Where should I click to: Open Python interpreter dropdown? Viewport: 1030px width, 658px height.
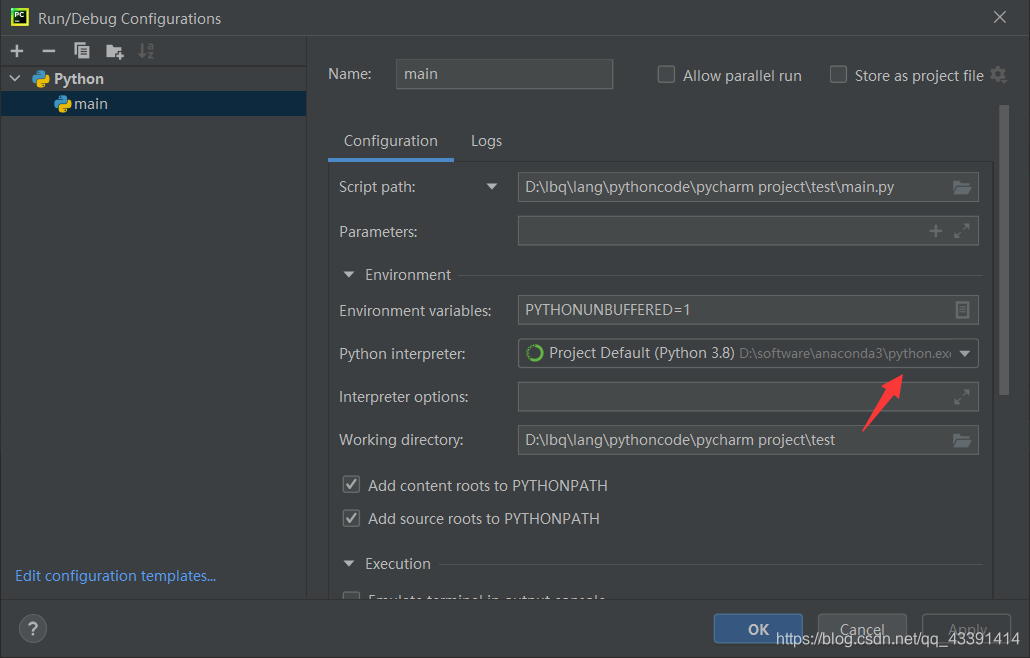pyautogui.click(x=964, y=353)
